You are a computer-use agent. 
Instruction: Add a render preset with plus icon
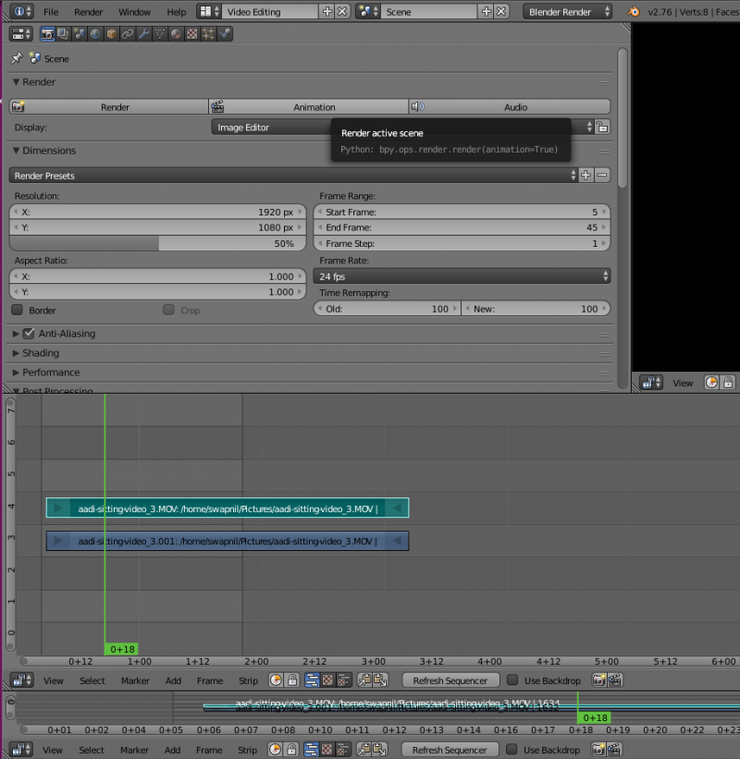pos(586,175)
